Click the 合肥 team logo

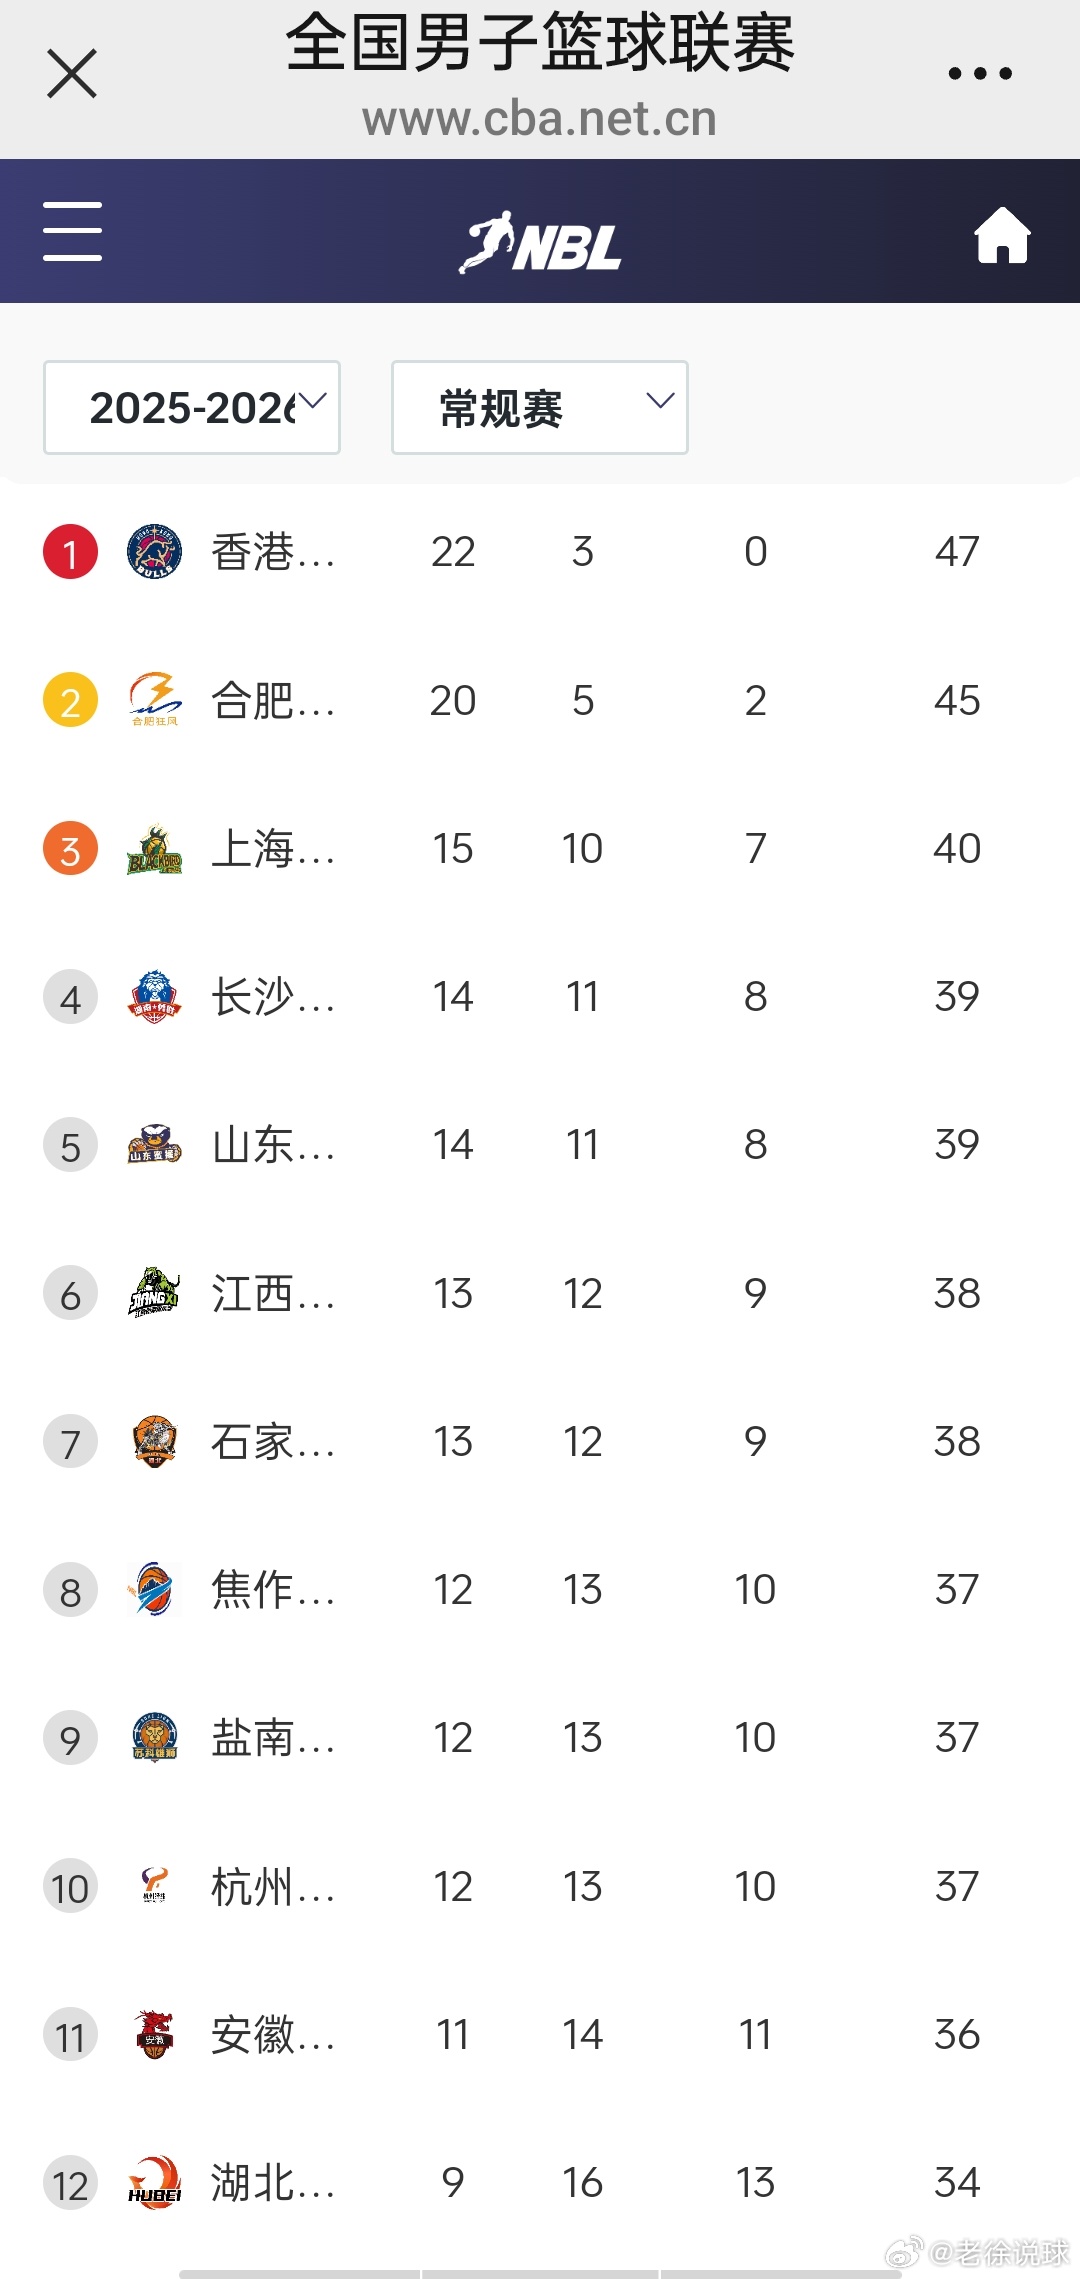click(154, 700)
